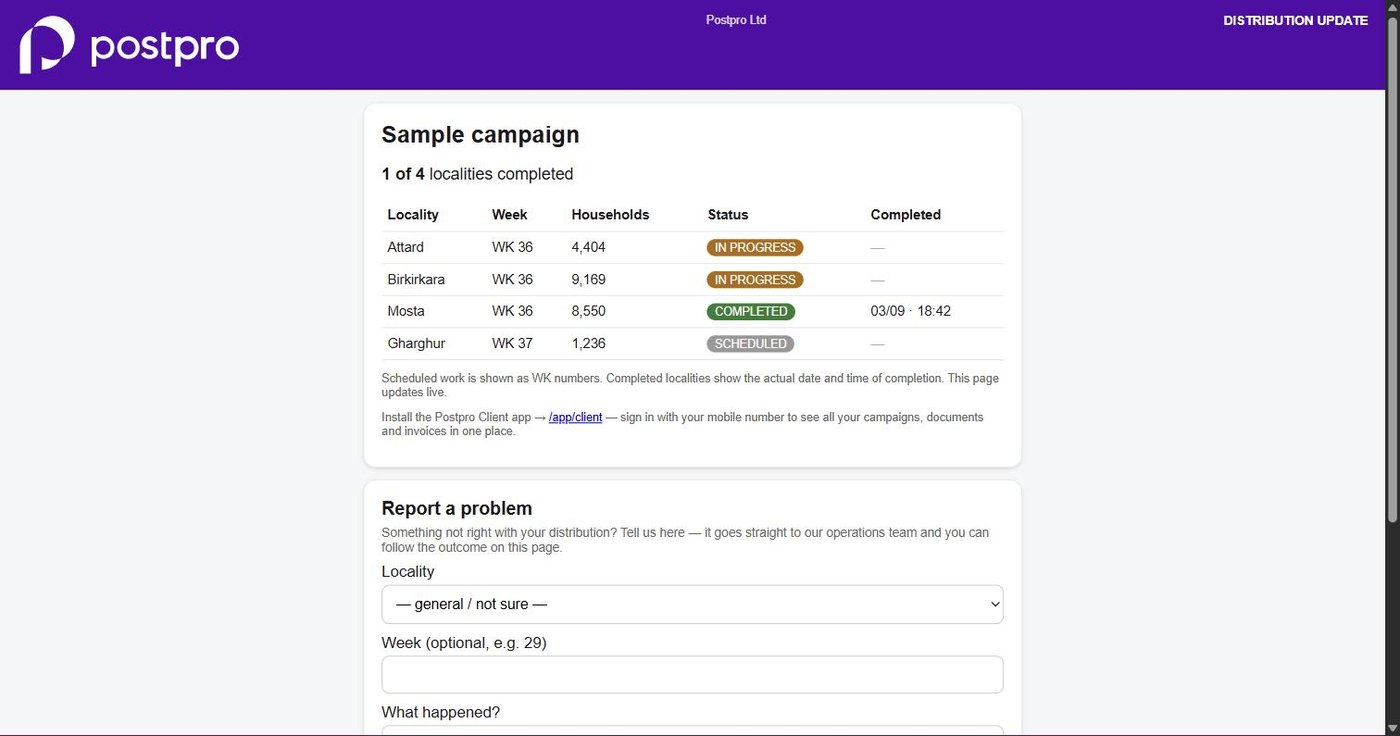Select the Attard locality cell

[x=406, y=247]
